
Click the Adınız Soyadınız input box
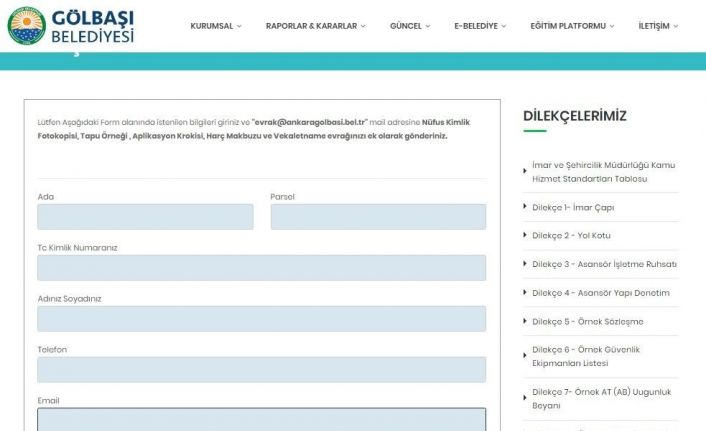pyautogui.click(x=261, y=319)
